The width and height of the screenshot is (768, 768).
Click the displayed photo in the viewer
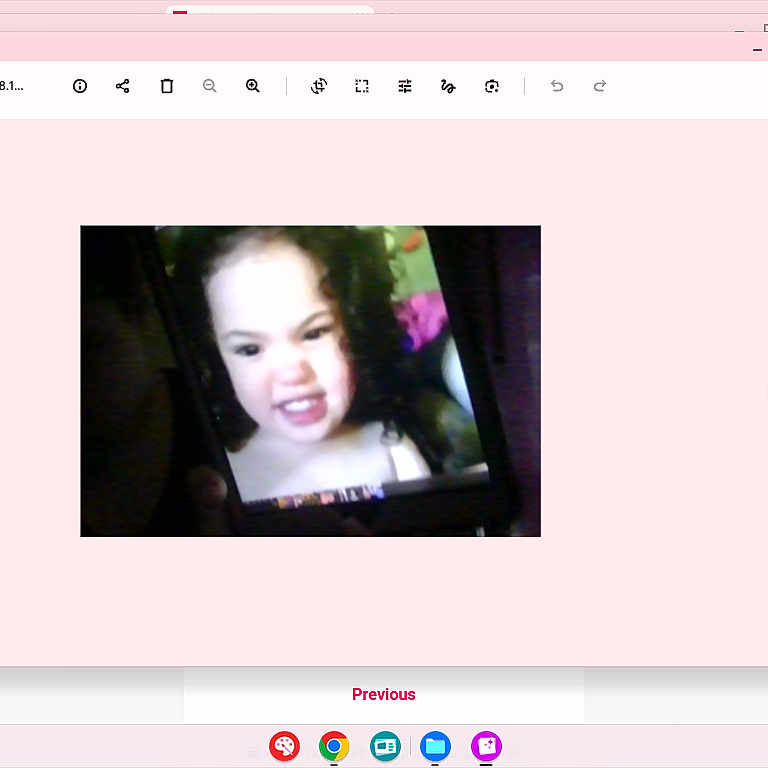point(310,380)
